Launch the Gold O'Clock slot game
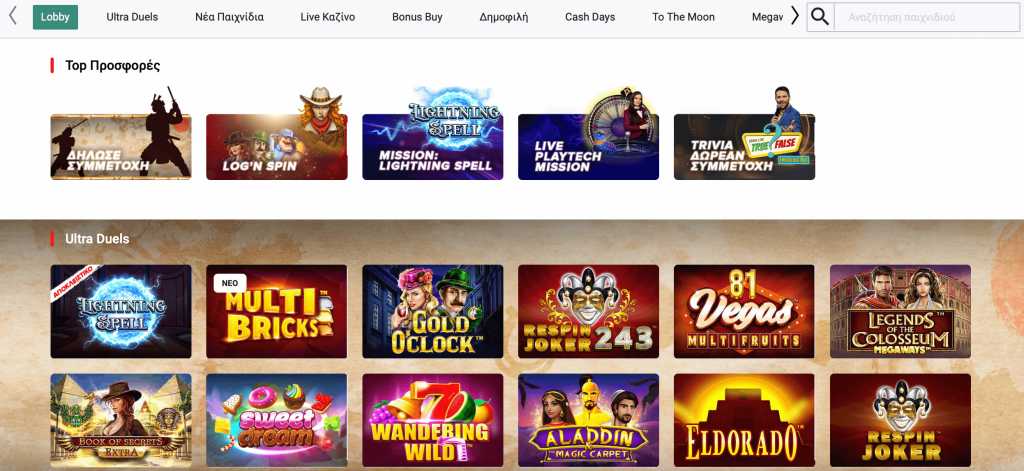Screen dimensions: 1024x471 click(x=433, y=312)
